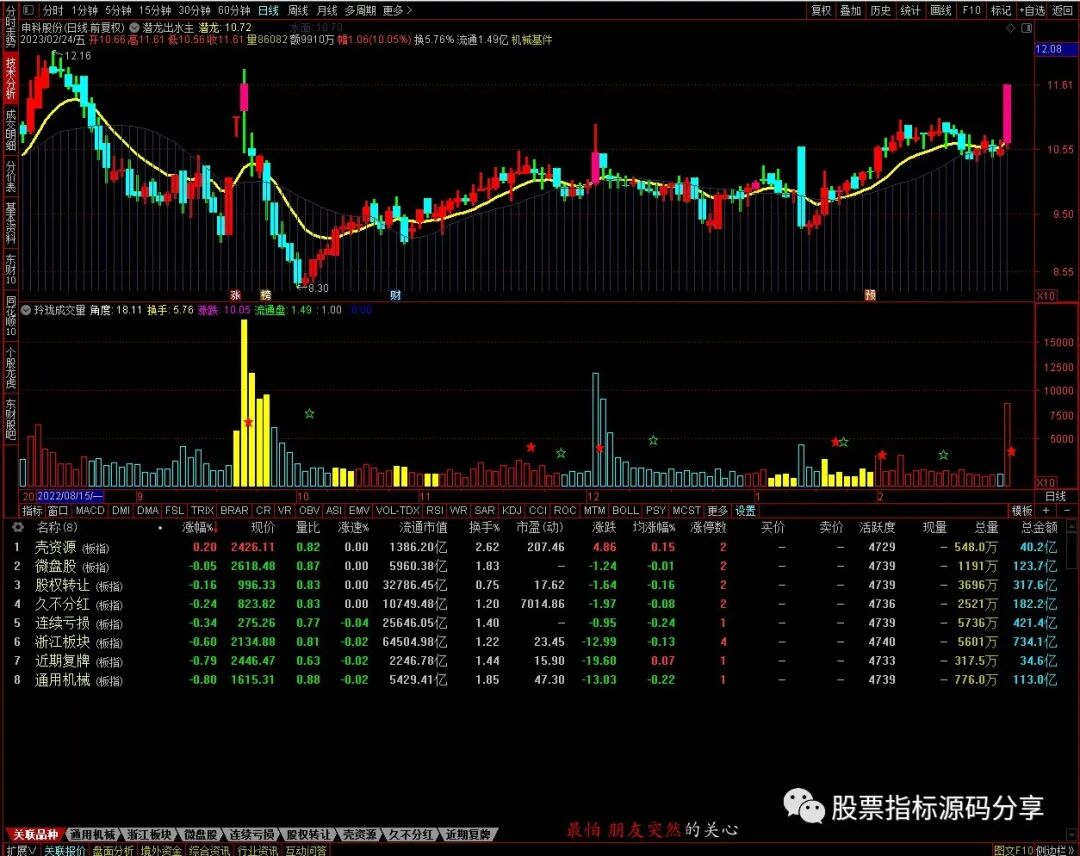
Task: Switch chart to 30分钟 period
Action: pyautogui.click(x=194, y=10)
